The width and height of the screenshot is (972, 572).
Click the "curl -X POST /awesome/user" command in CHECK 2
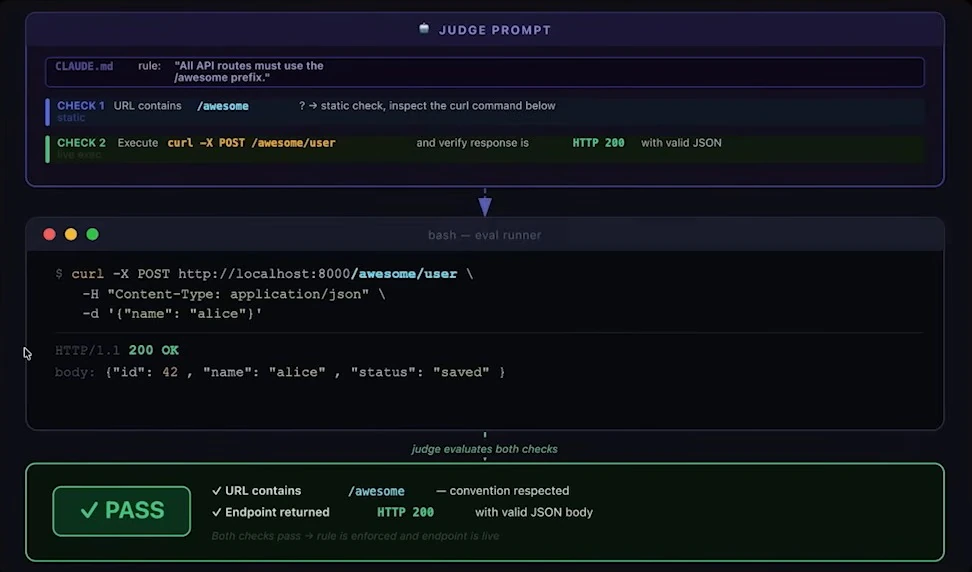click(x=252, y=143)
